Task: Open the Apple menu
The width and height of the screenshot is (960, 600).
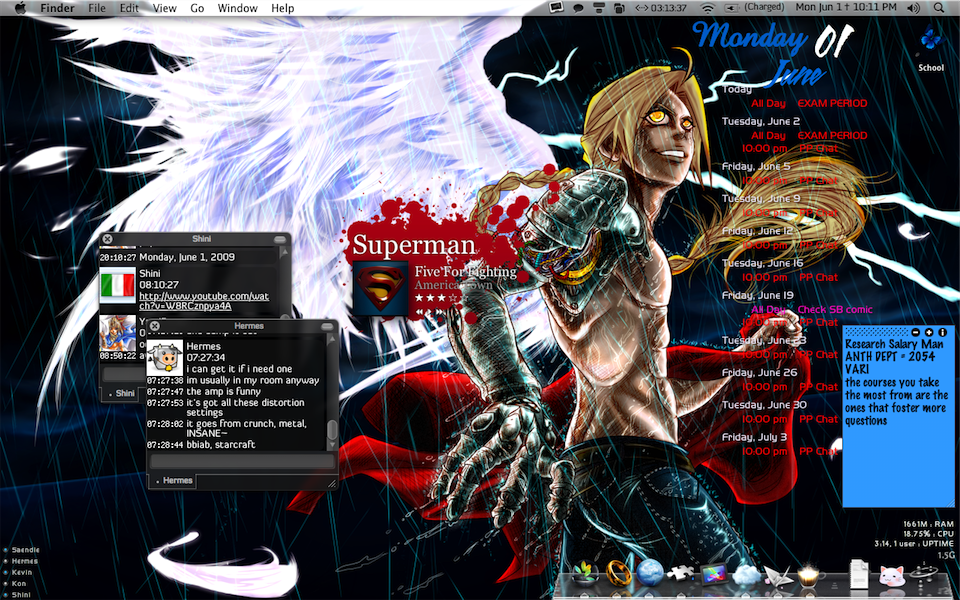Action: pos(20,8)
